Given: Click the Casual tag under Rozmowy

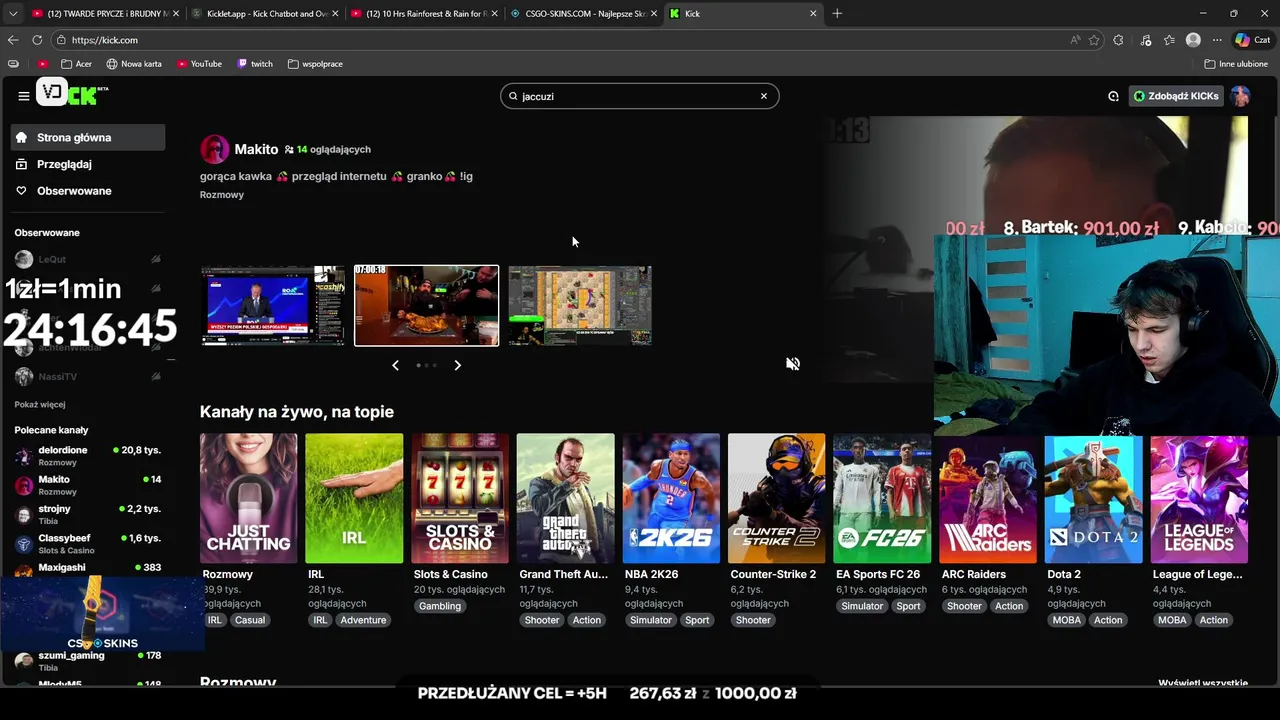Looking at the screenshot, I should click(x=250, y=620).
